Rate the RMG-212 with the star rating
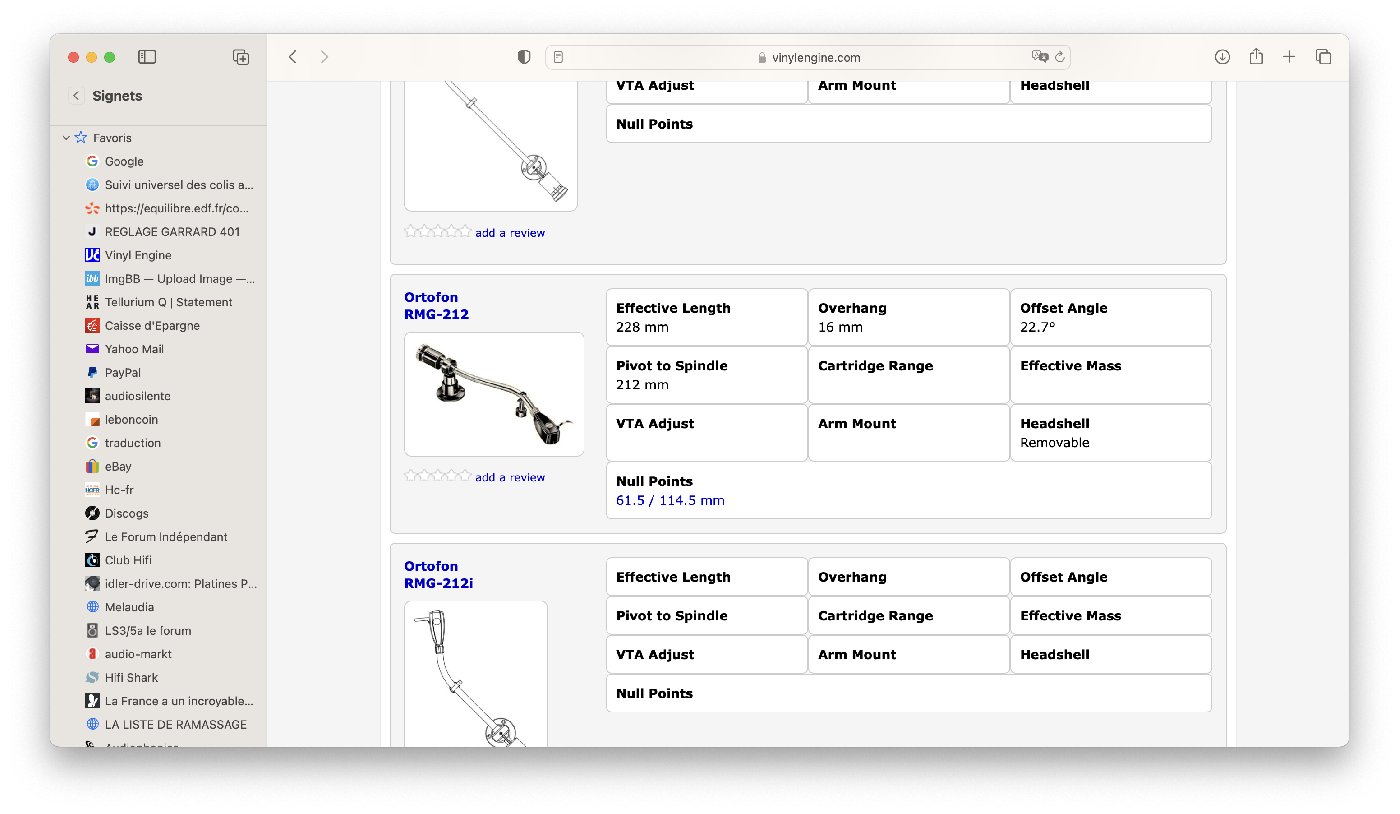1400x814 pixels. pos(437,476)
